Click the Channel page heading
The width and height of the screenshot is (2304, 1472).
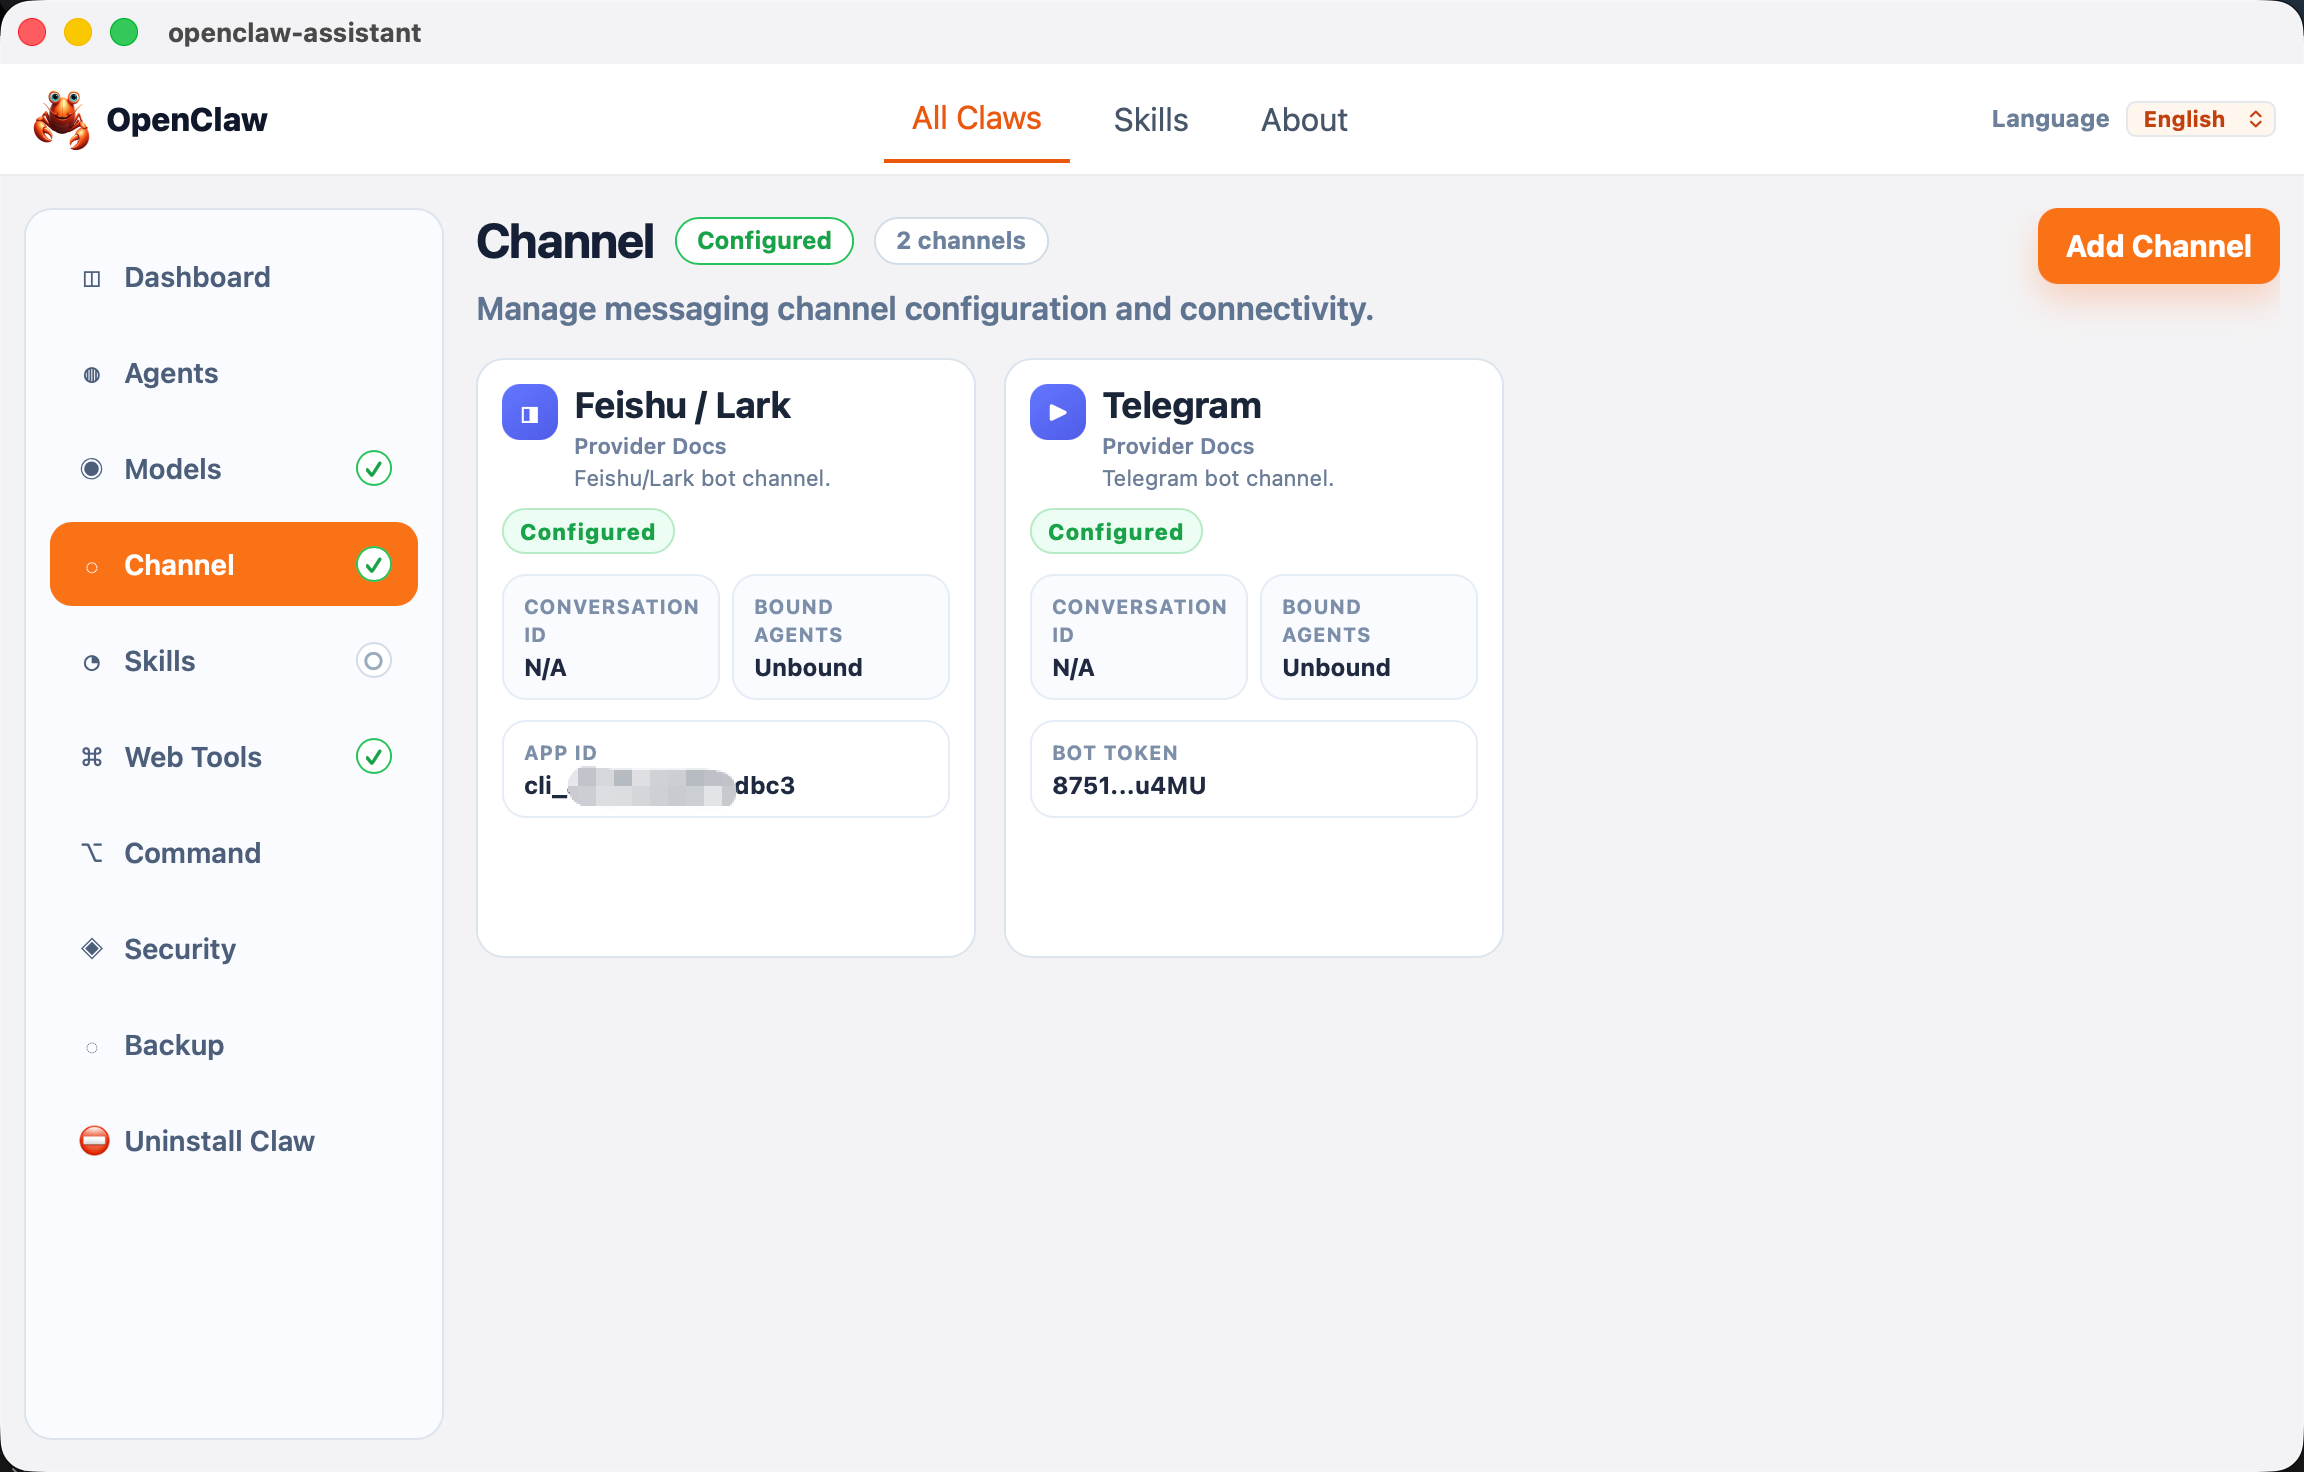tap(565, 241)
